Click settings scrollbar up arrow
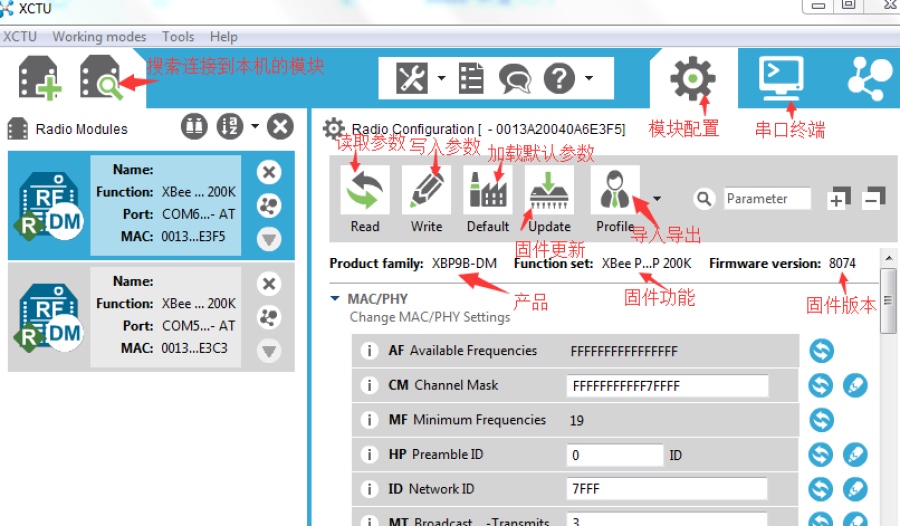 point(889,258)
